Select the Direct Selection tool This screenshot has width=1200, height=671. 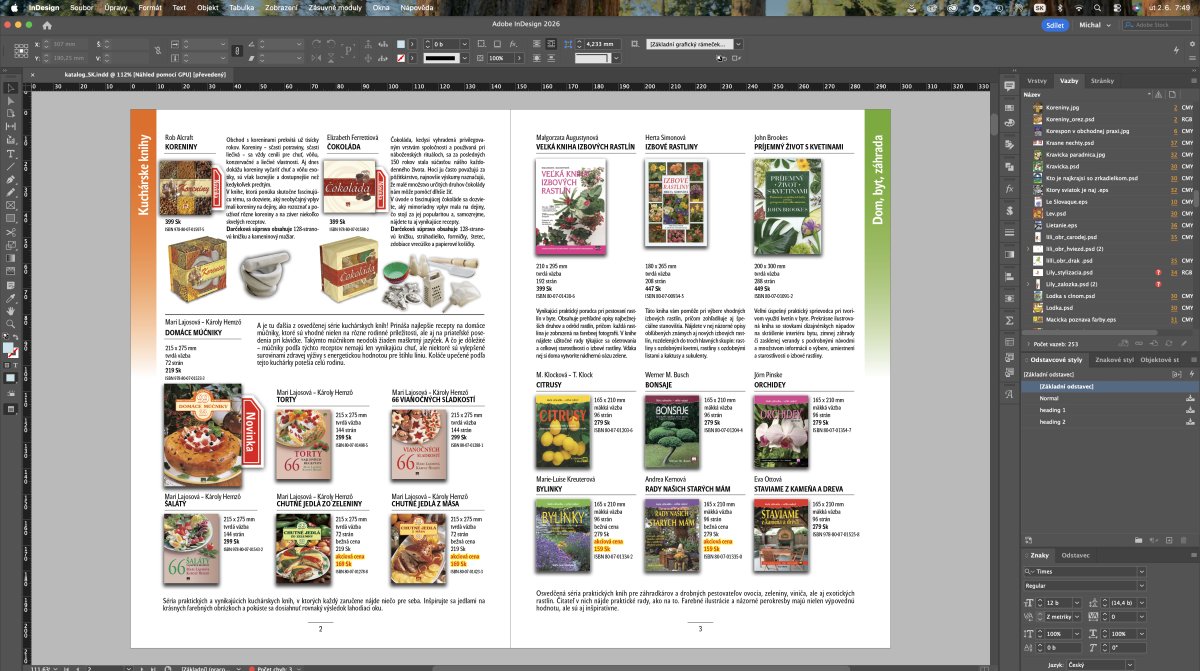(x=11, y=99)
